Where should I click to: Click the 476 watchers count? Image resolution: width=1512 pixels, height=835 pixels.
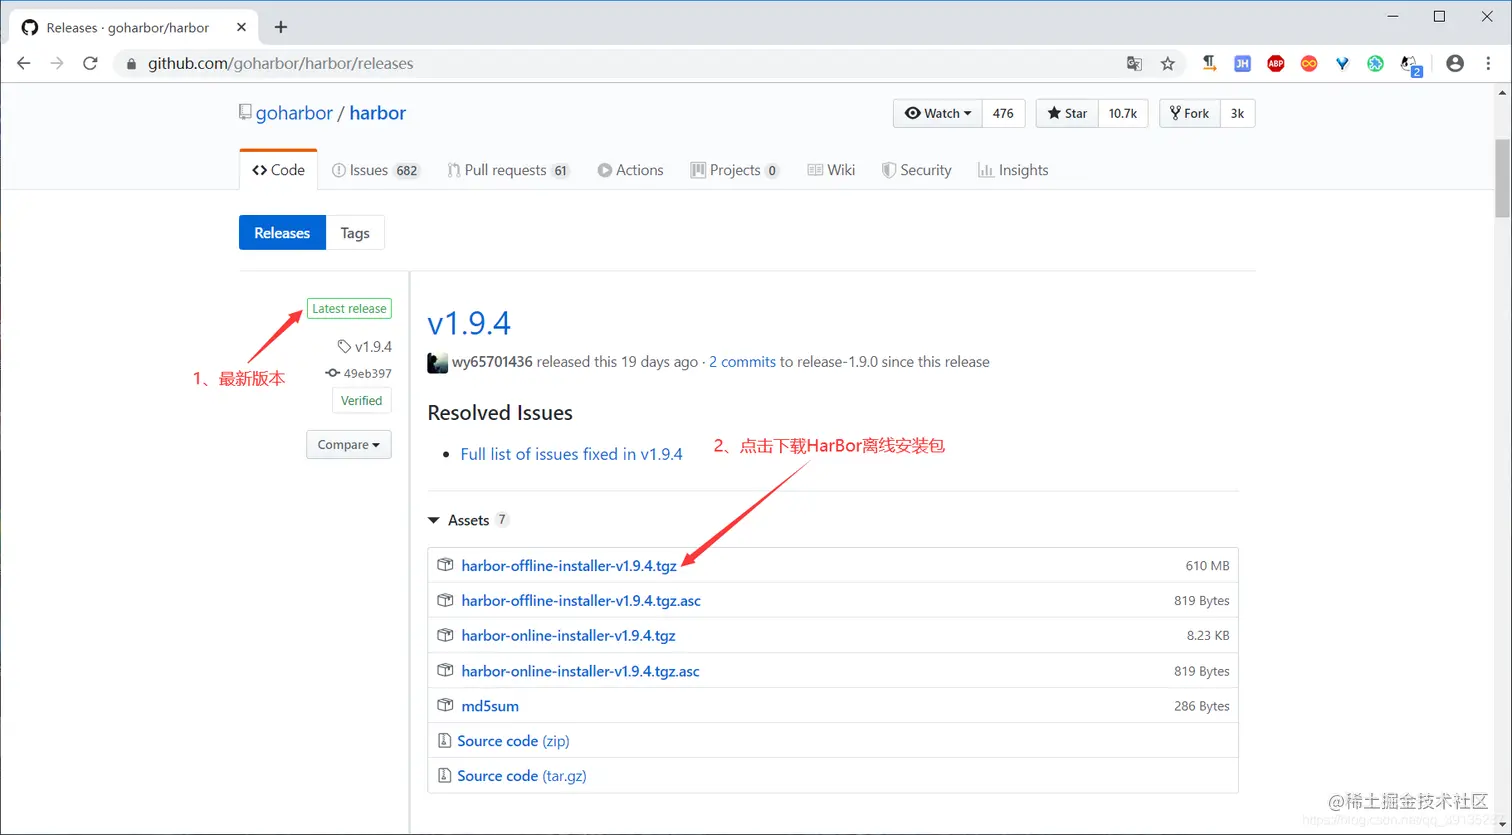[1004, 113]
